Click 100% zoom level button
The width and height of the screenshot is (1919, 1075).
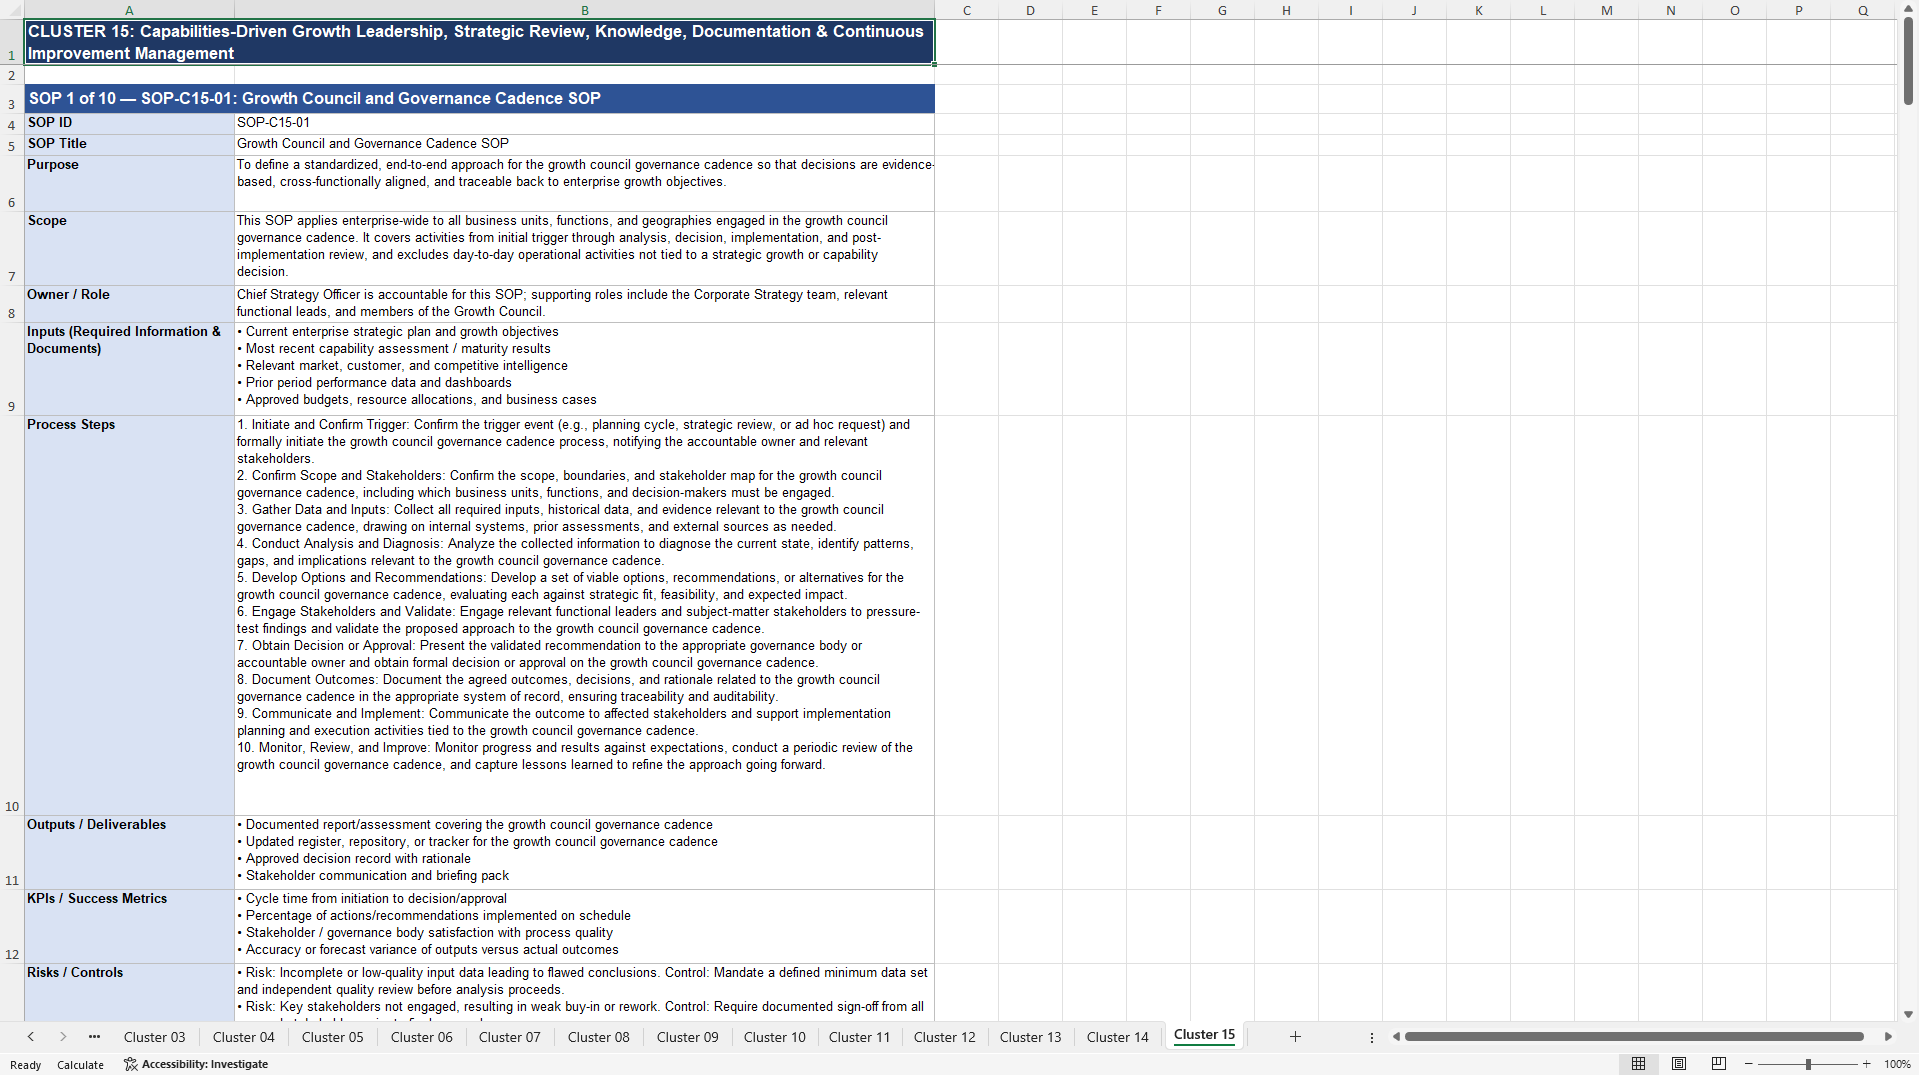point(1897,1064)
